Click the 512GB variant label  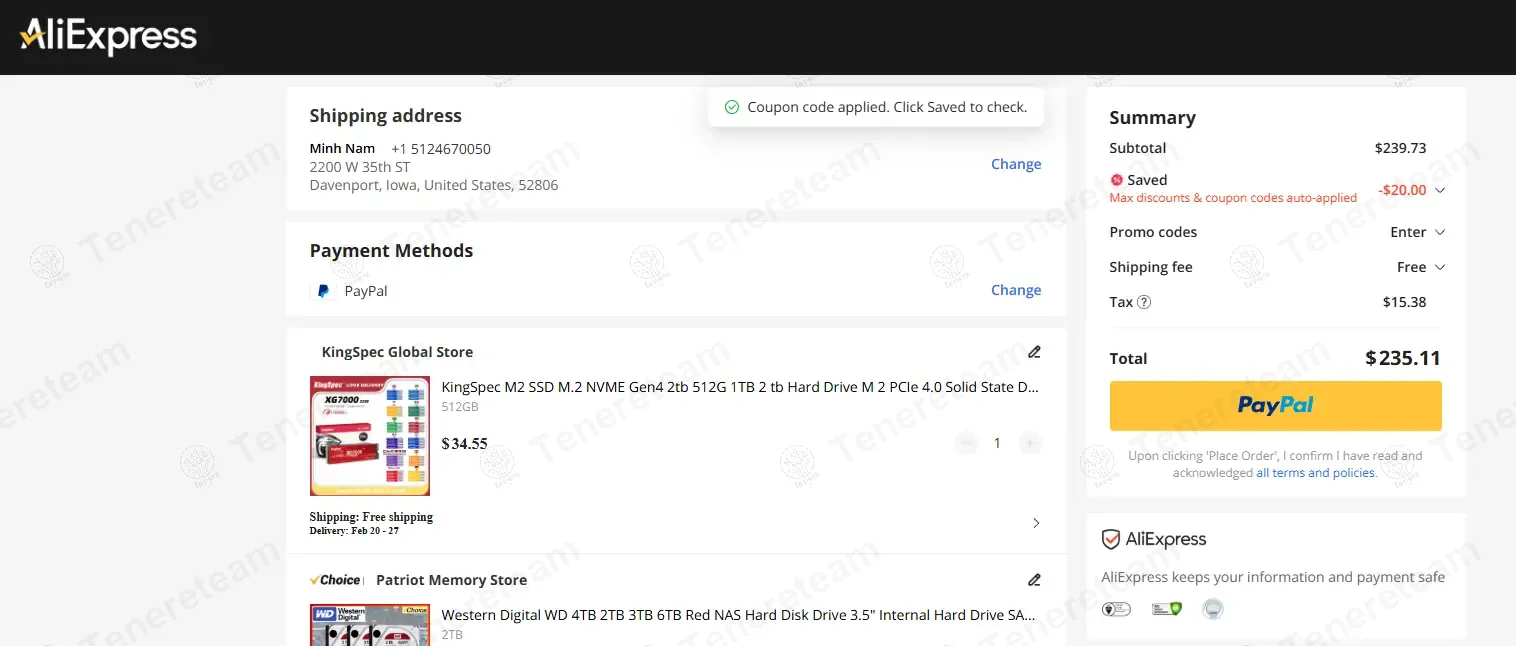pyautogui.click(x=460, y=407)
